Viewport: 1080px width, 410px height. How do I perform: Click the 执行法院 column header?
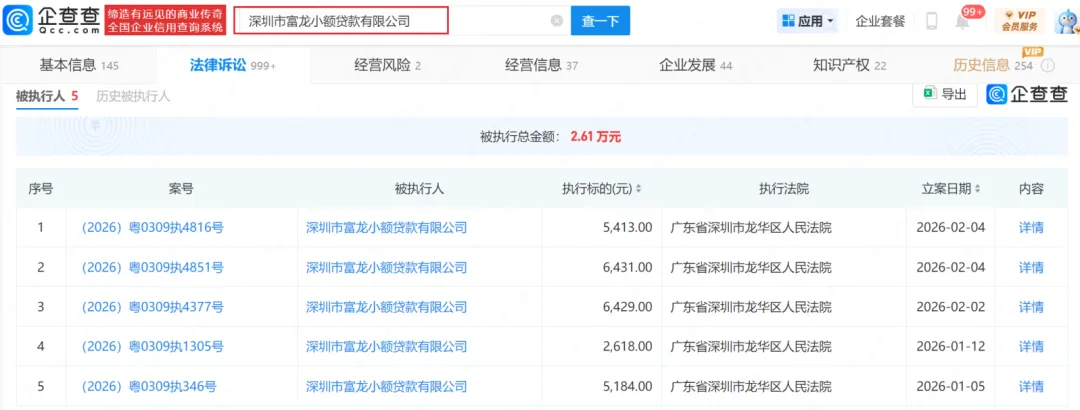[x=783, y=189]
